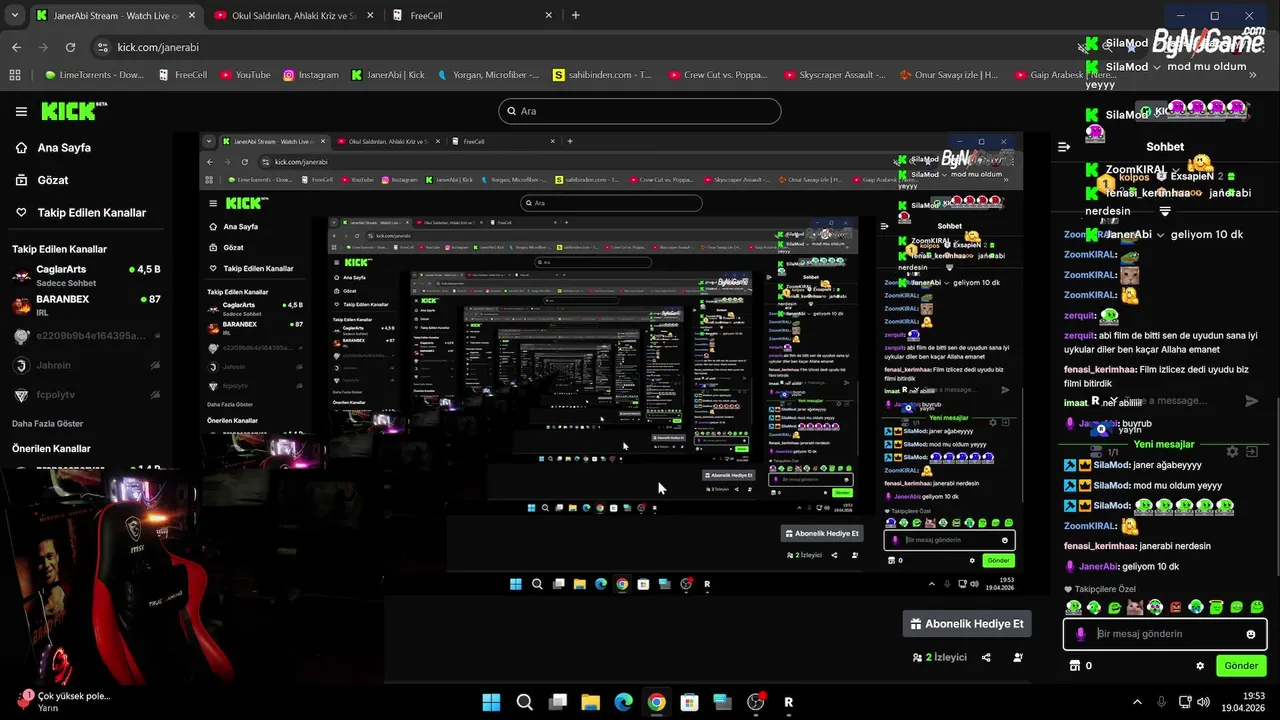Open Google Chrome from taskbar
1280x720 pixels.
656,702
